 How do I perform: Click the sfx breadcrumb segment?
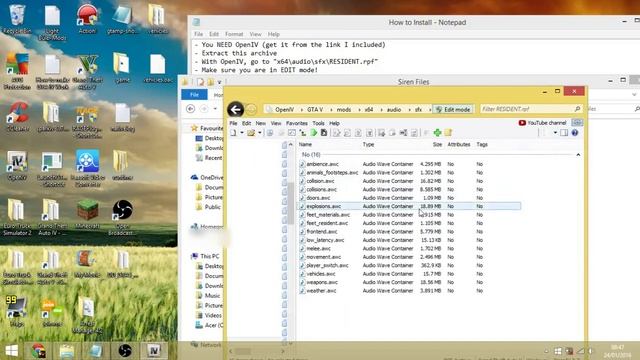tap(418, 109)
